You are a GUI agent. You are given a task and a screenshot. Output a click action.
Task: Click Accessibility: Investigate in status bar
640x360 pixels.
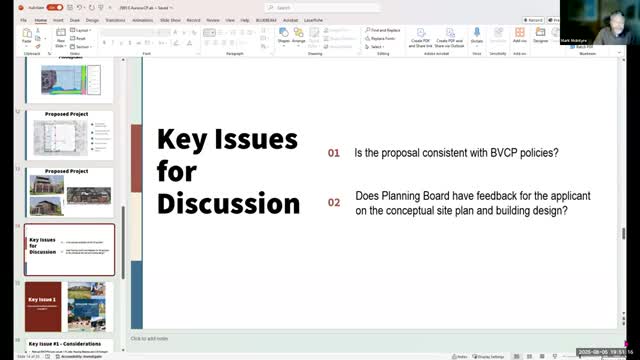[79, 356]
